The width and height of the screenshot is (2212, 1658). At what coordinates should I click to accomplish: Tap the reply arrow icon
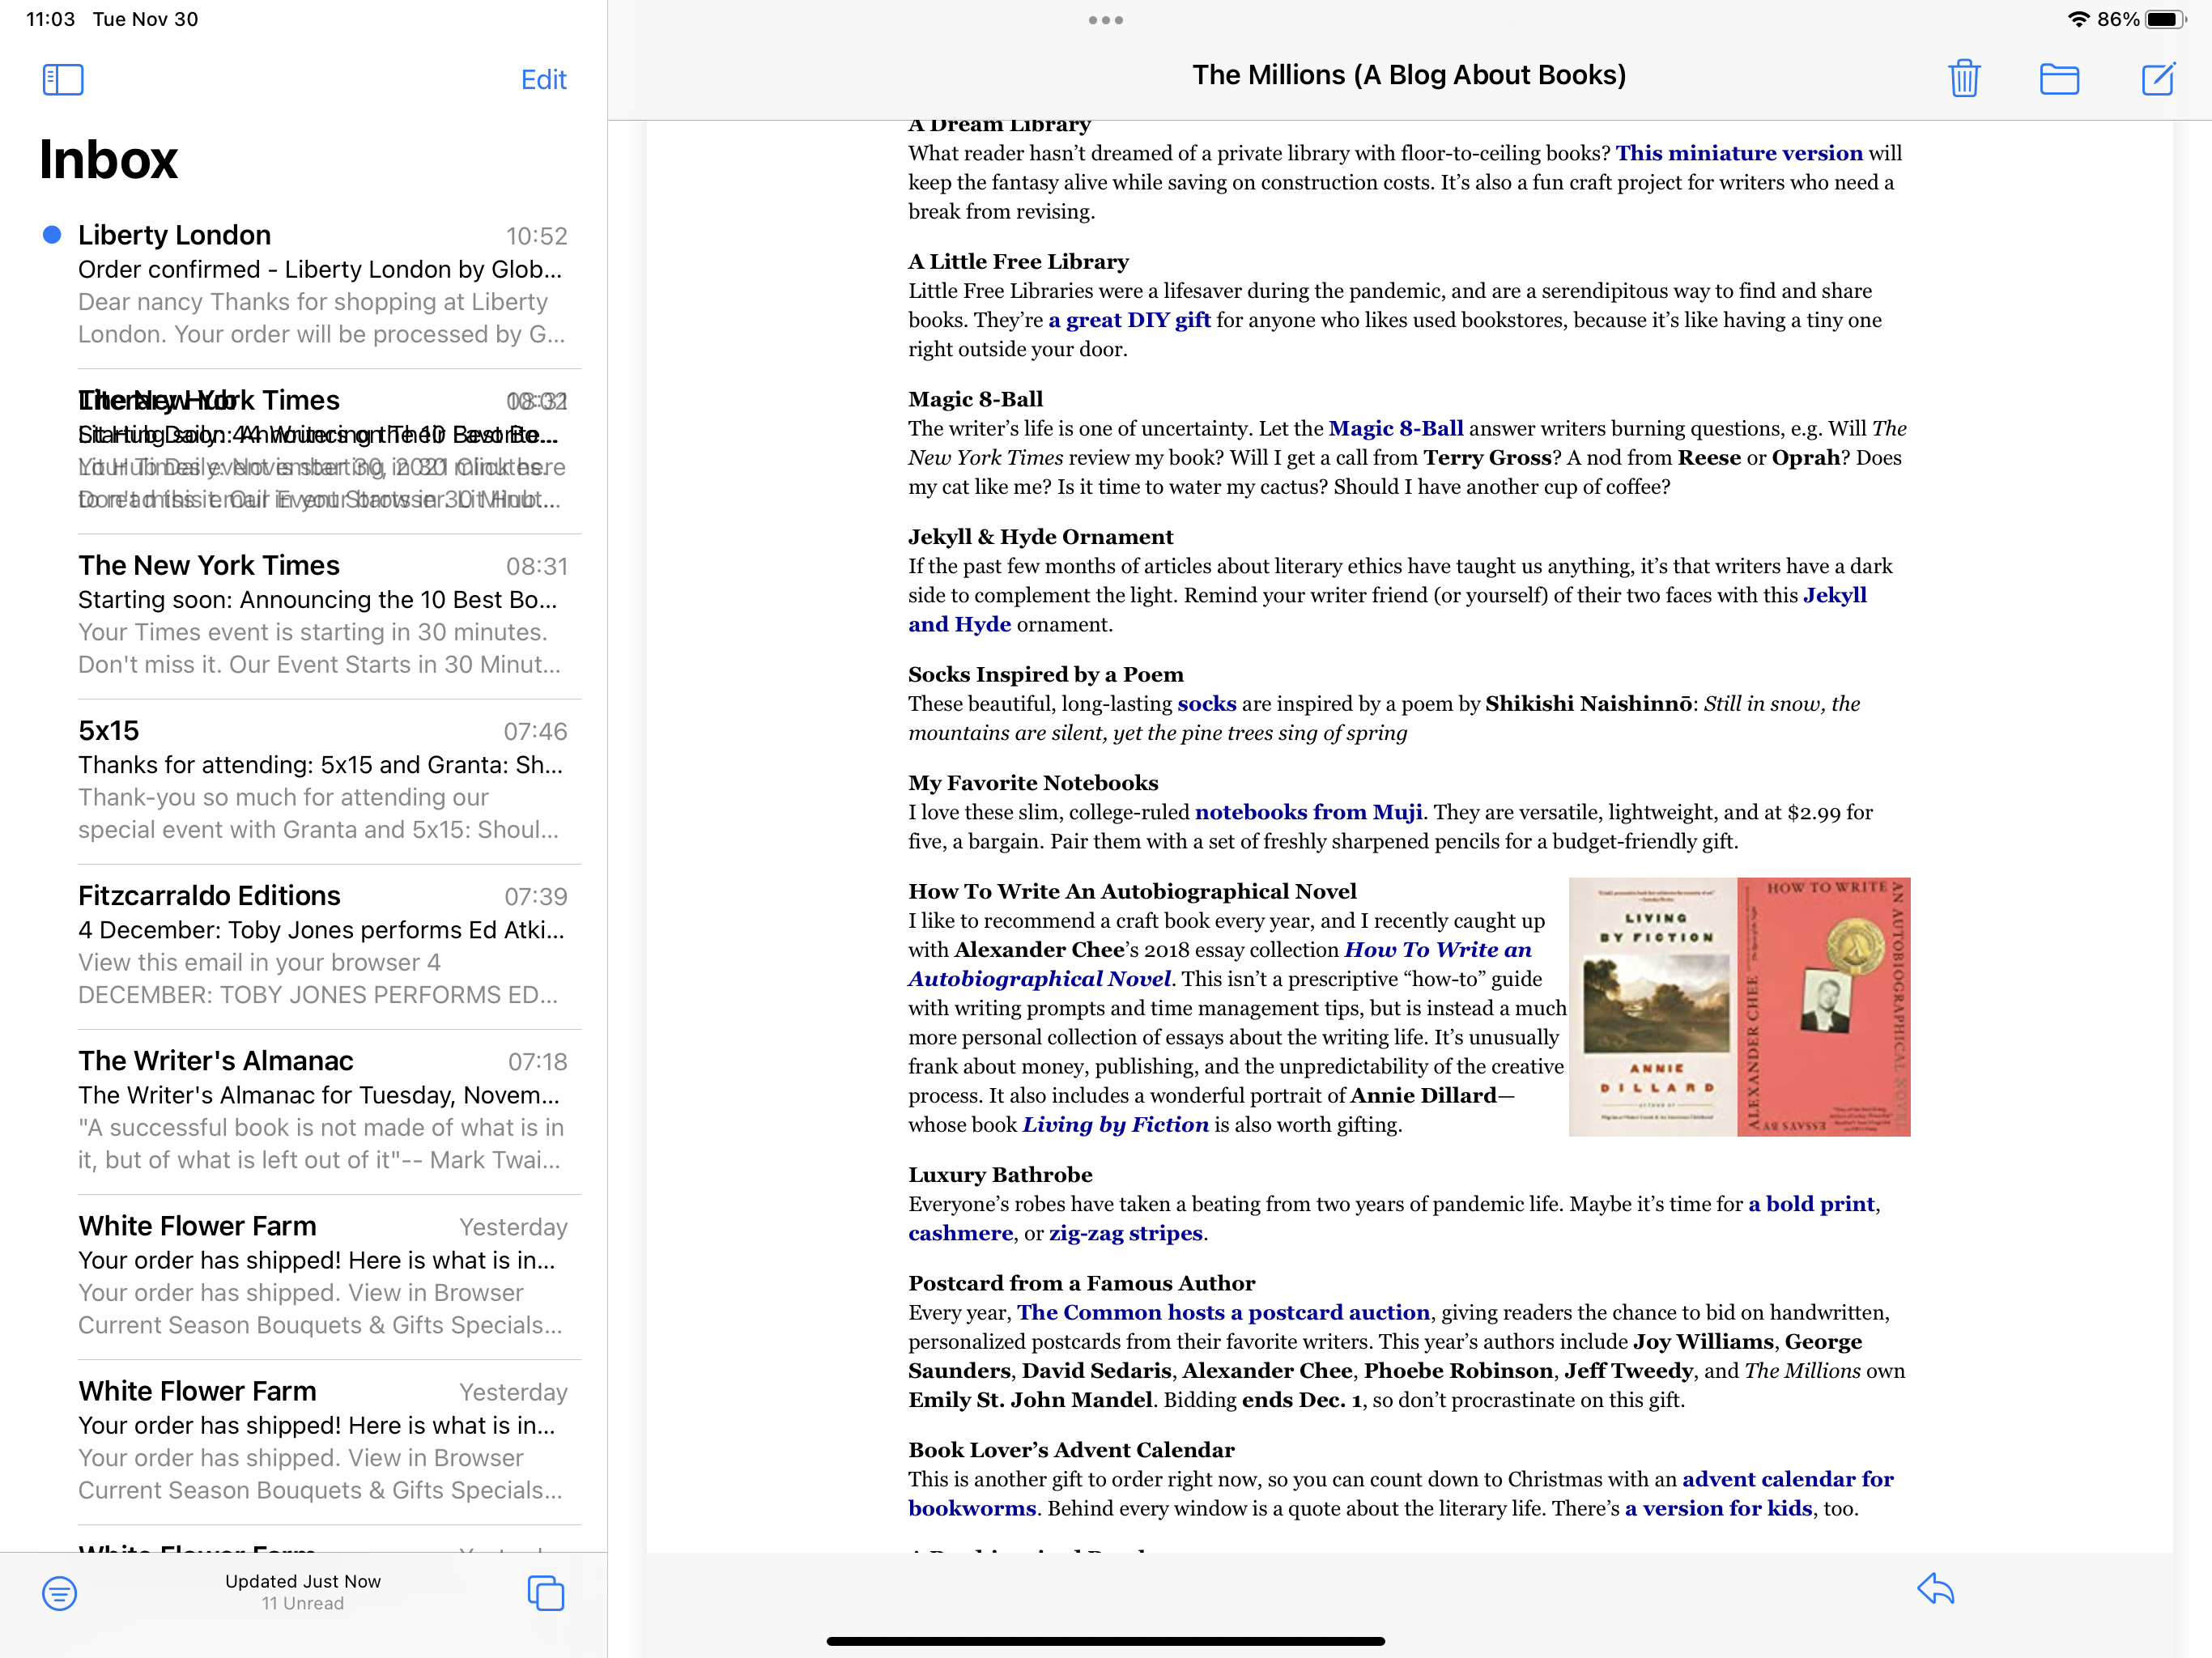click(x=1935, y=1589)
